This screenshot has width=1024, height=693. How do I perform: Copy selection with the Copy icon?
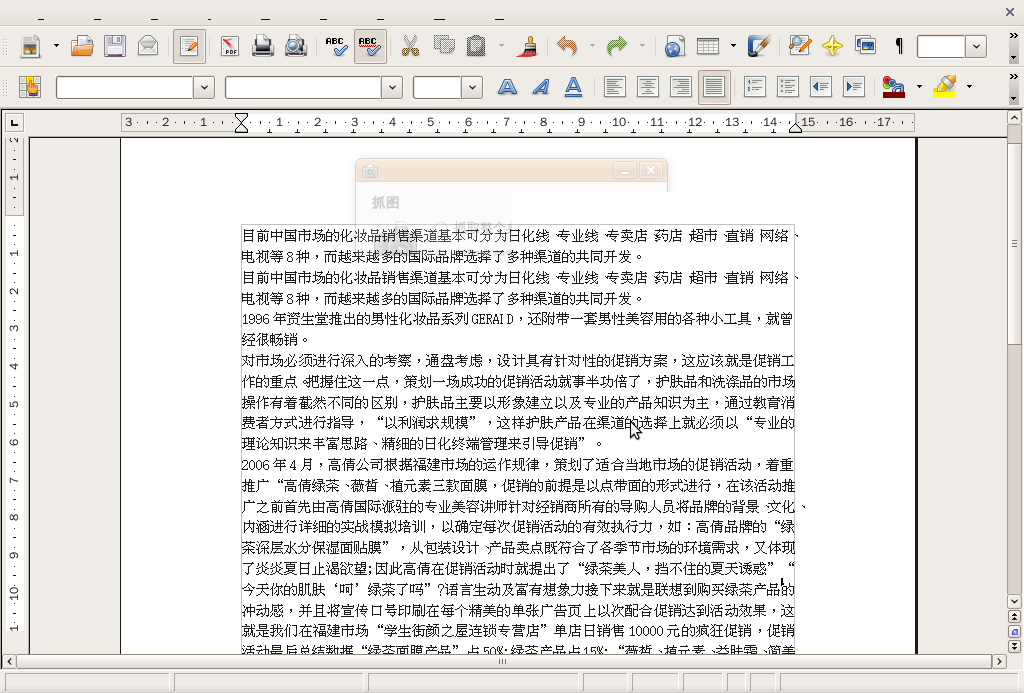coord(444,46)
